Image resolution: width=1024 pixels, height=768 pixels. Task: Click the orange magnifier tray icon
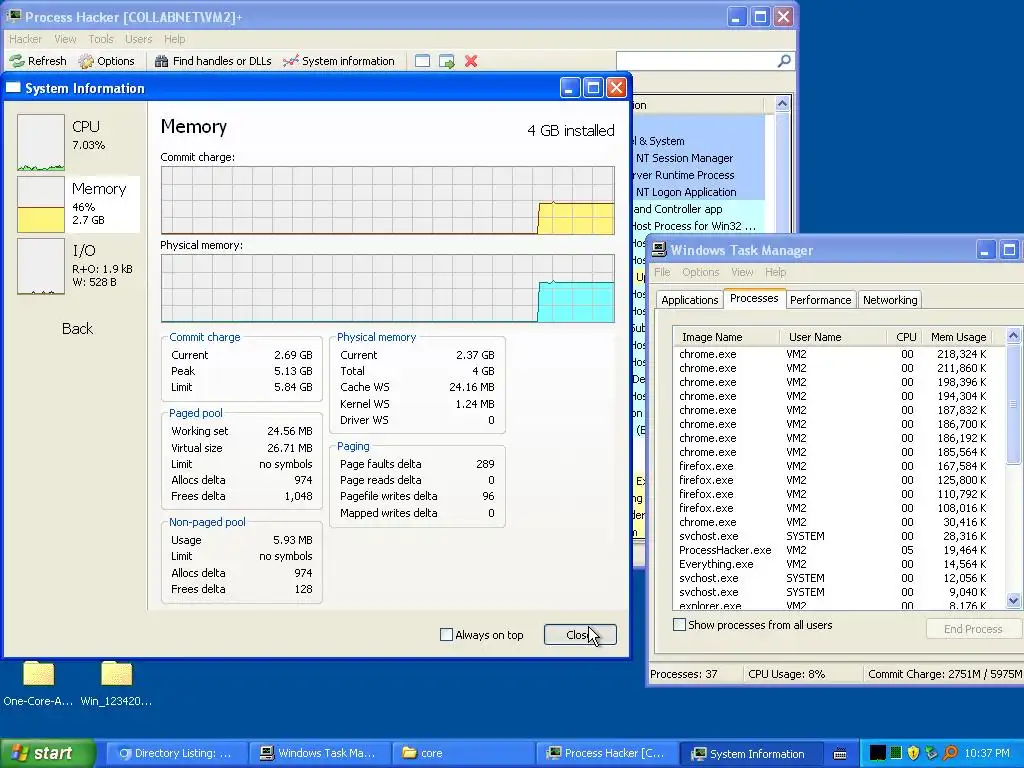(950, 753)
